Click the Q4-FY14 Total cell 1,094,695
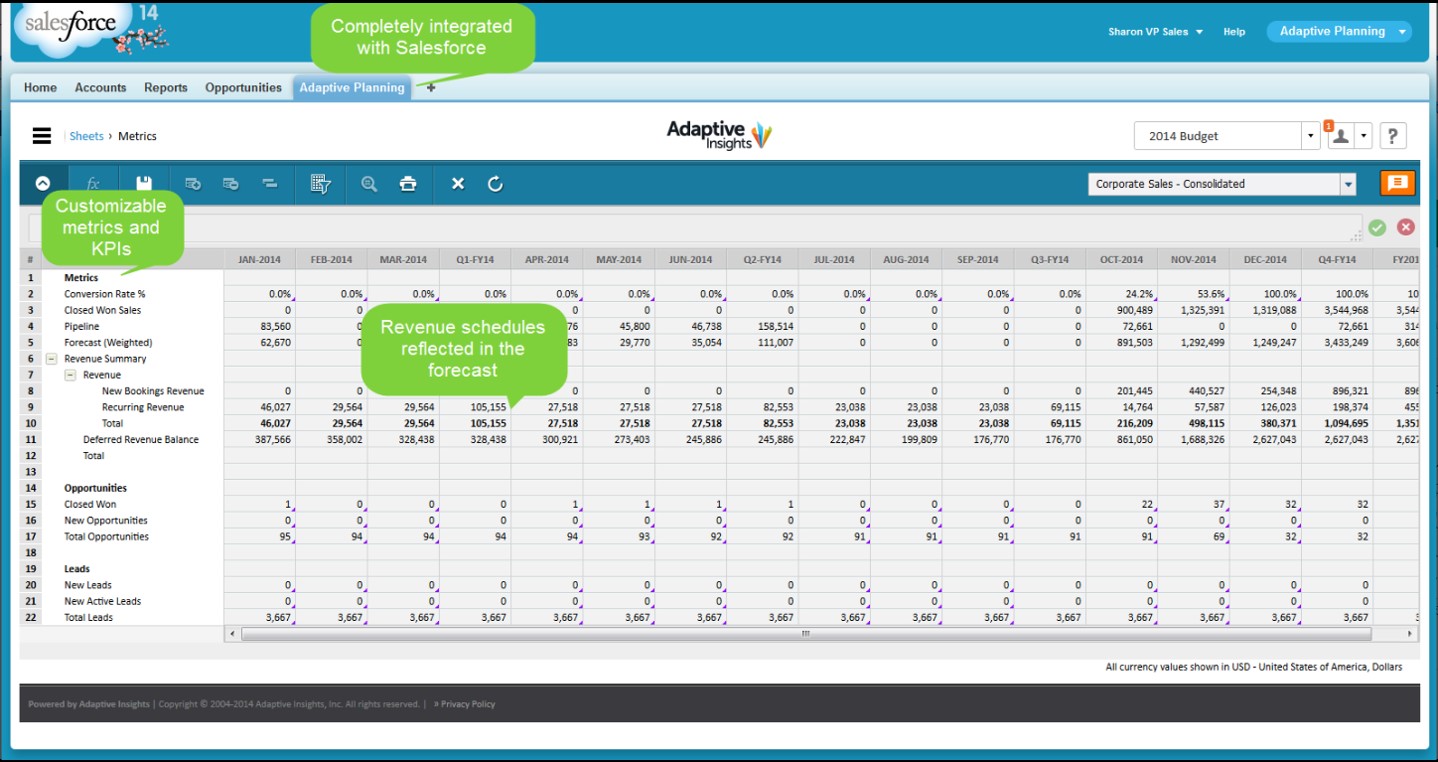1438x762 pixels. pos(1337,423)
